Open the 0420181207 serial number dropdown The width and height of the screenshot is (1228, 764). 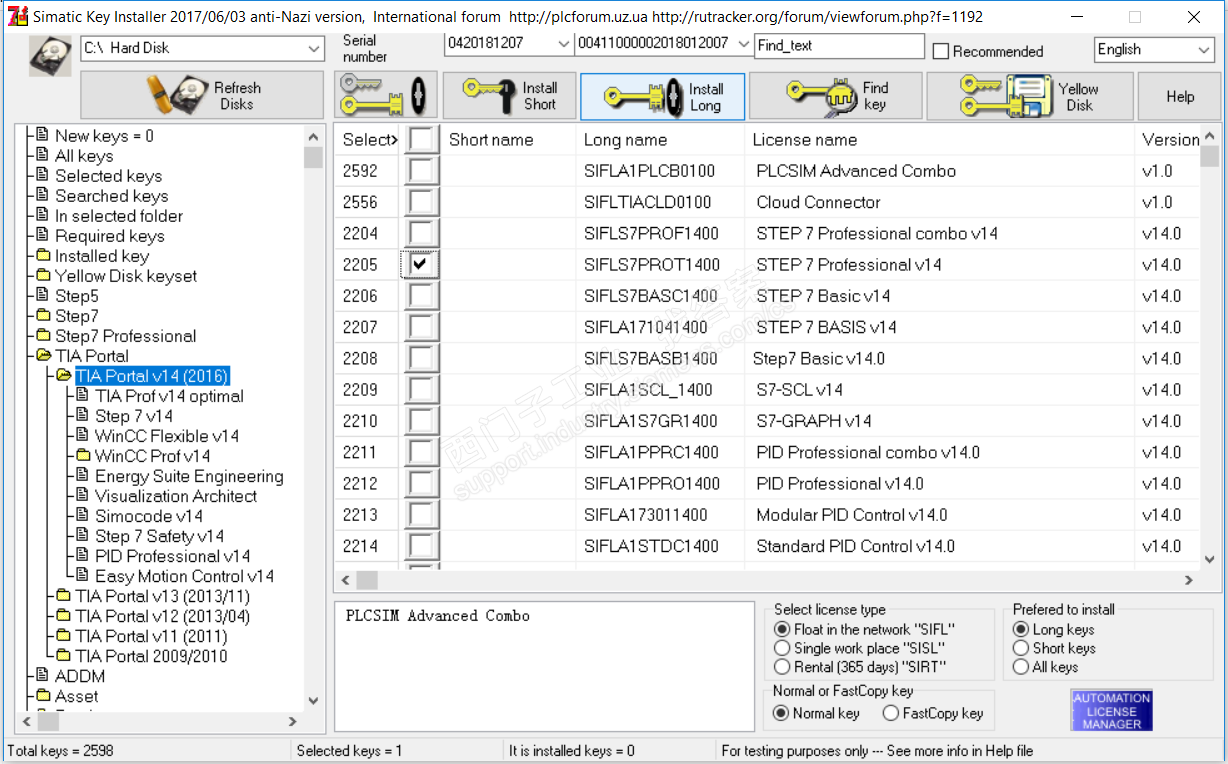pos(563,44)
